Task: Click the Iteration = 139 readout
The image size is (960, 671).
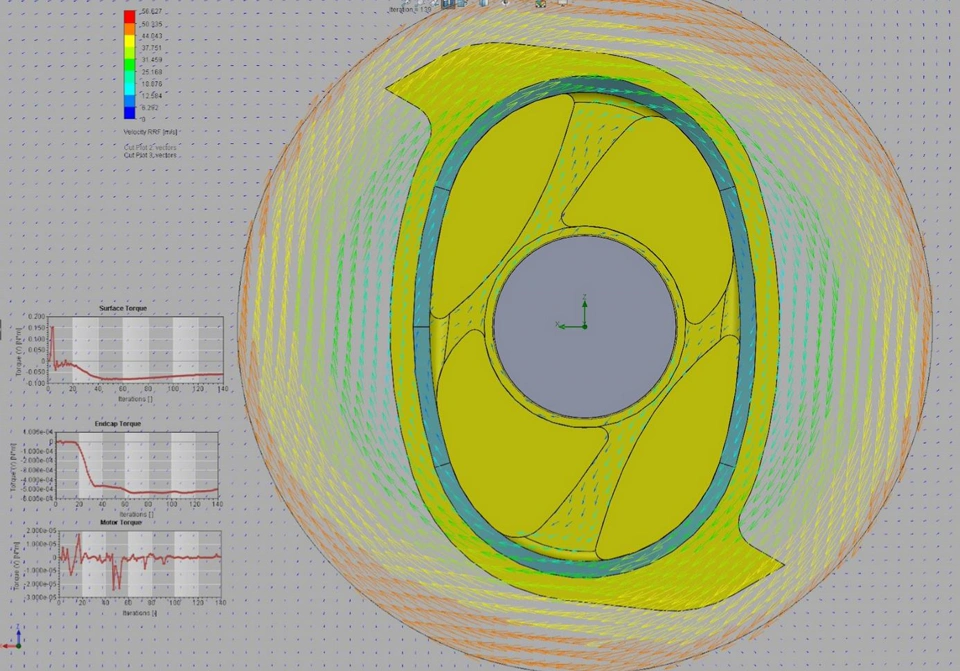Action: pyautogui.click(x=410, y=10)
